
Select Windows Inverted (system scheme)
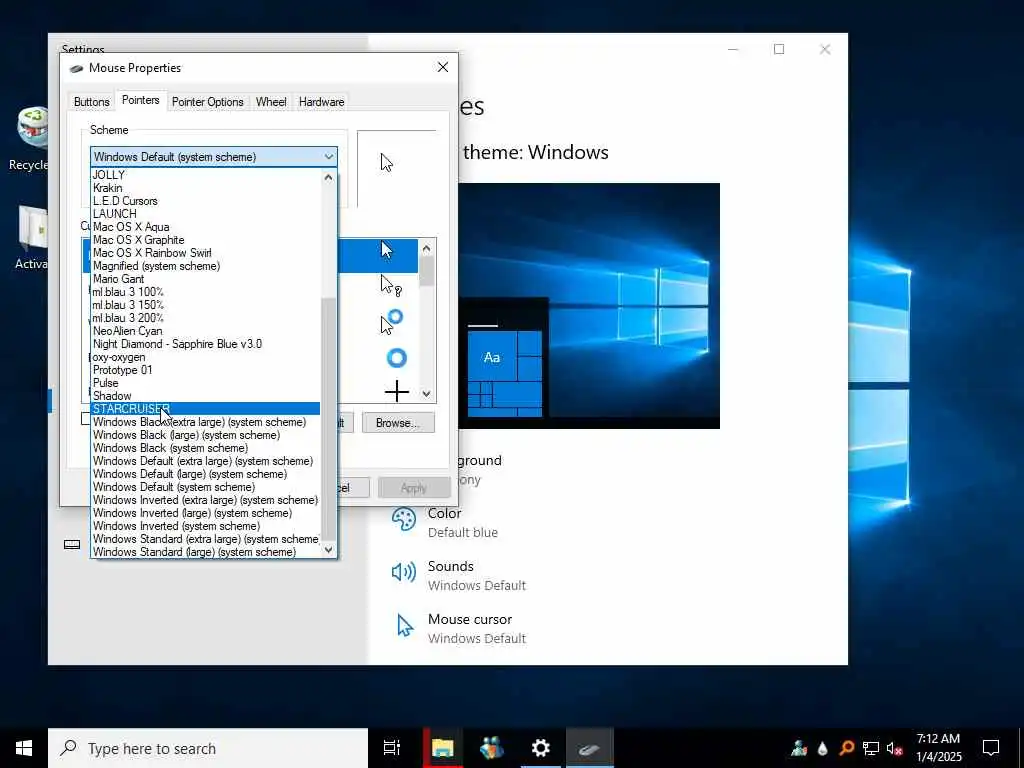click(x=205, y=526)
